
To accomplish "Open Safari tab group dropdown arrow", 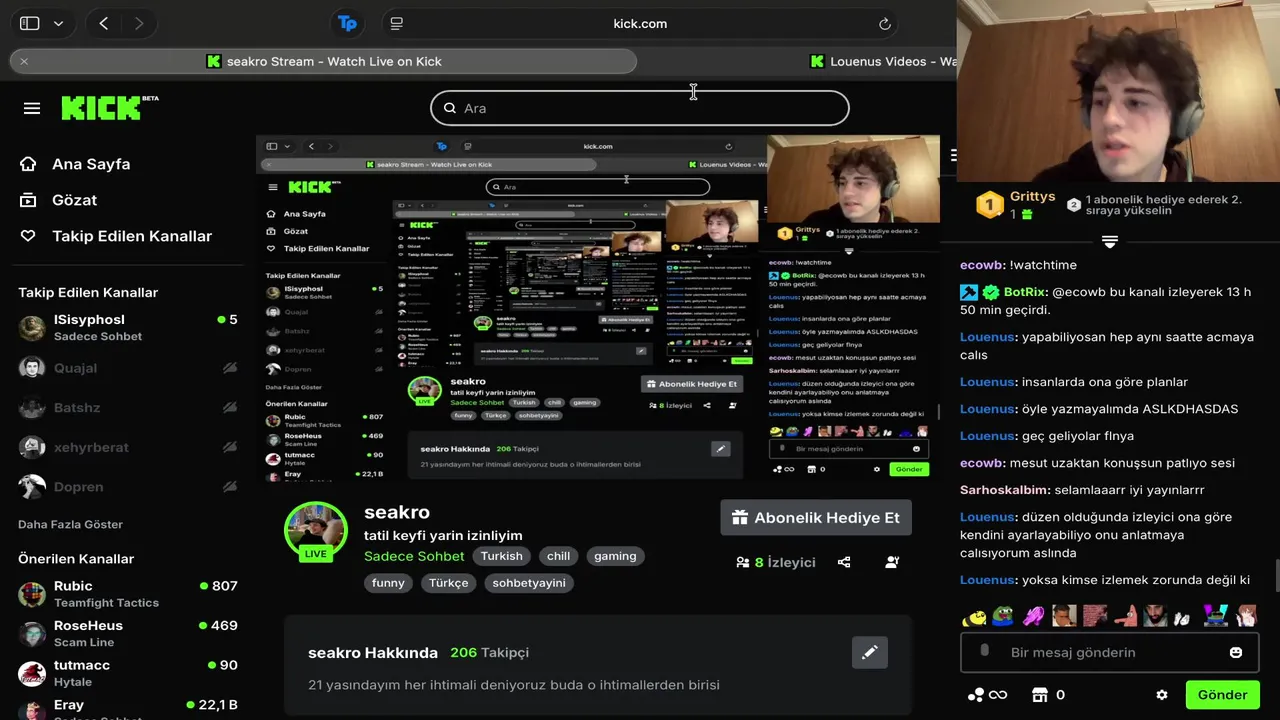I will 58,23.
